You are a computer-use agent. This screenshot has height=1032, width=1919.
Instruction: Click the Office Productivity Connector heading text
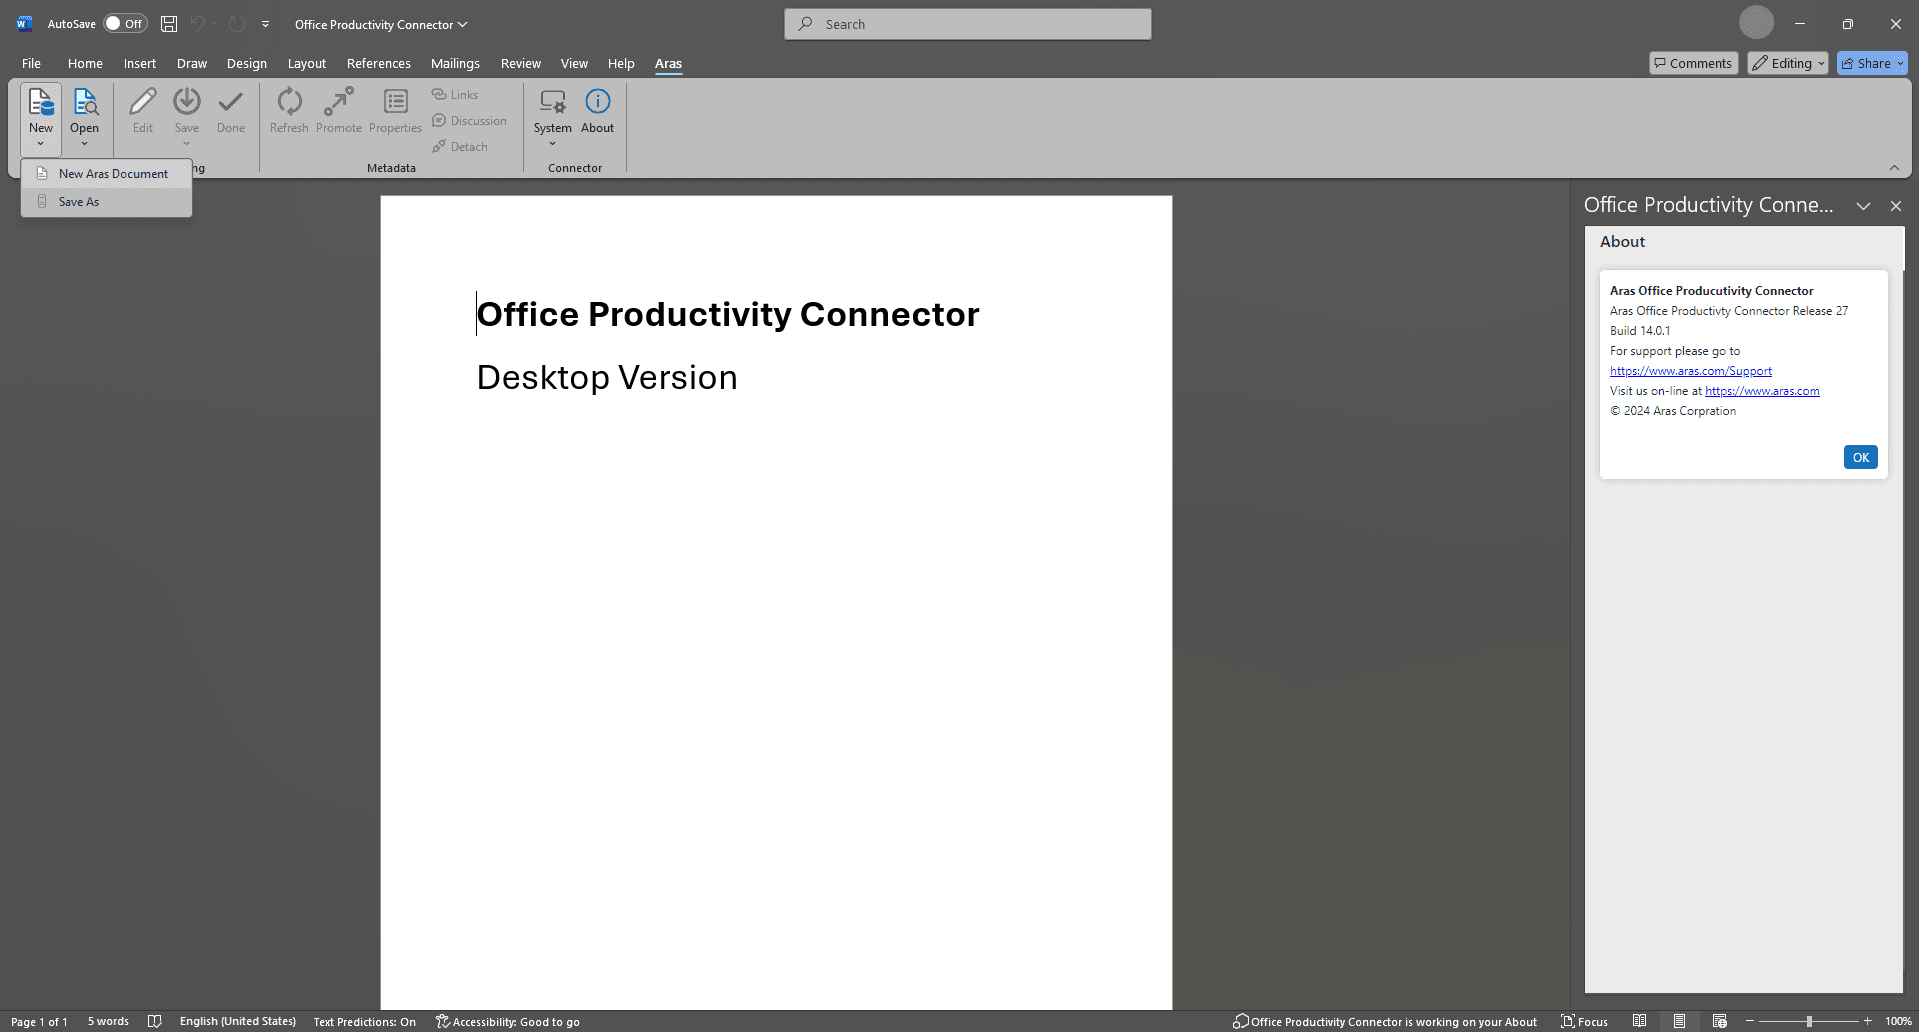(x=728, y=314)
